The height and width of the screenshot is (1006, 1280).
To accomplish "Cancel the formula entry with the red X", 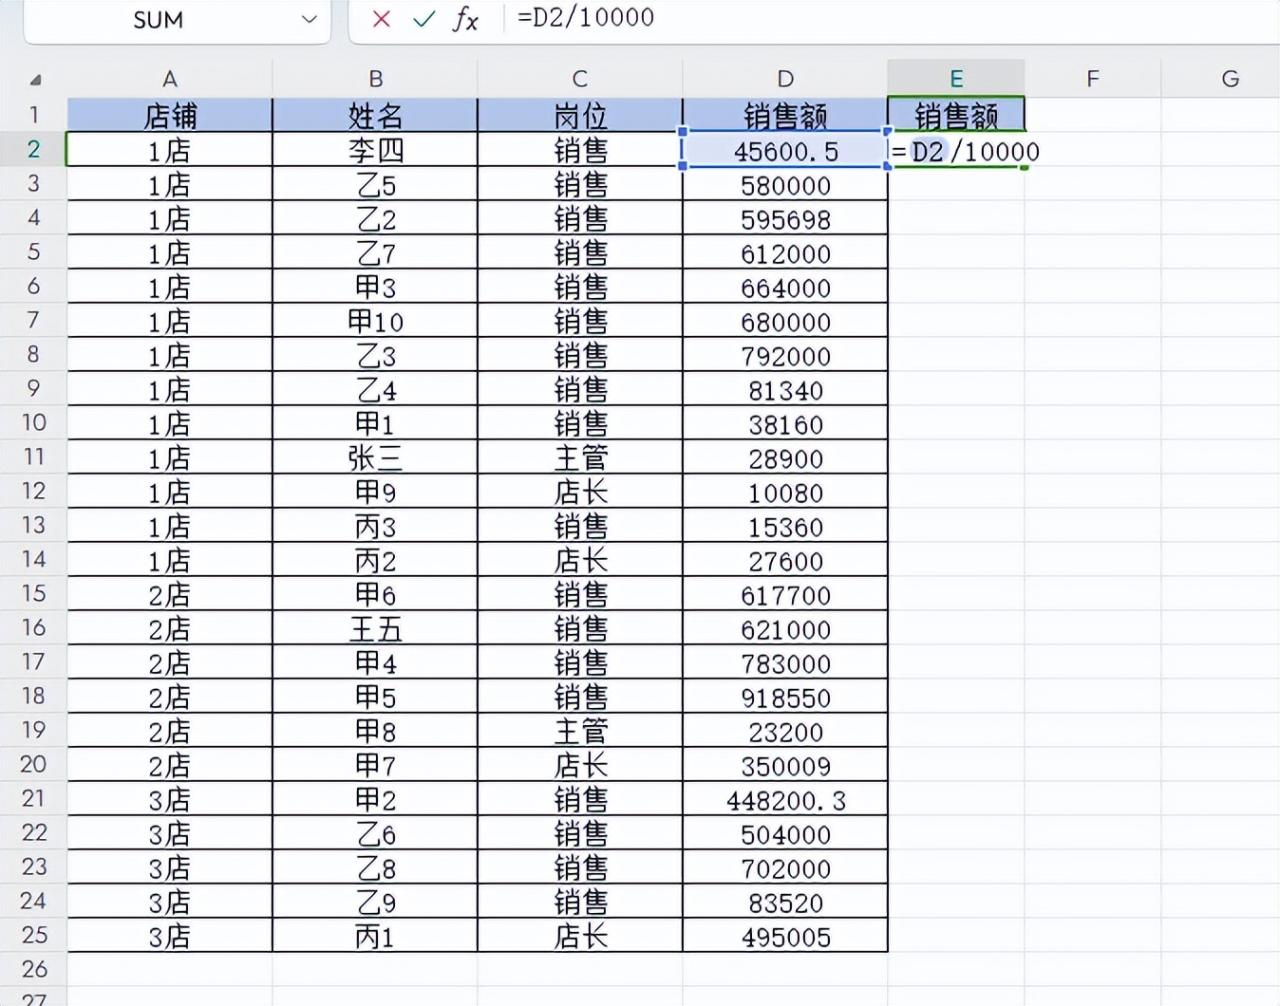I will coord(381,19).
